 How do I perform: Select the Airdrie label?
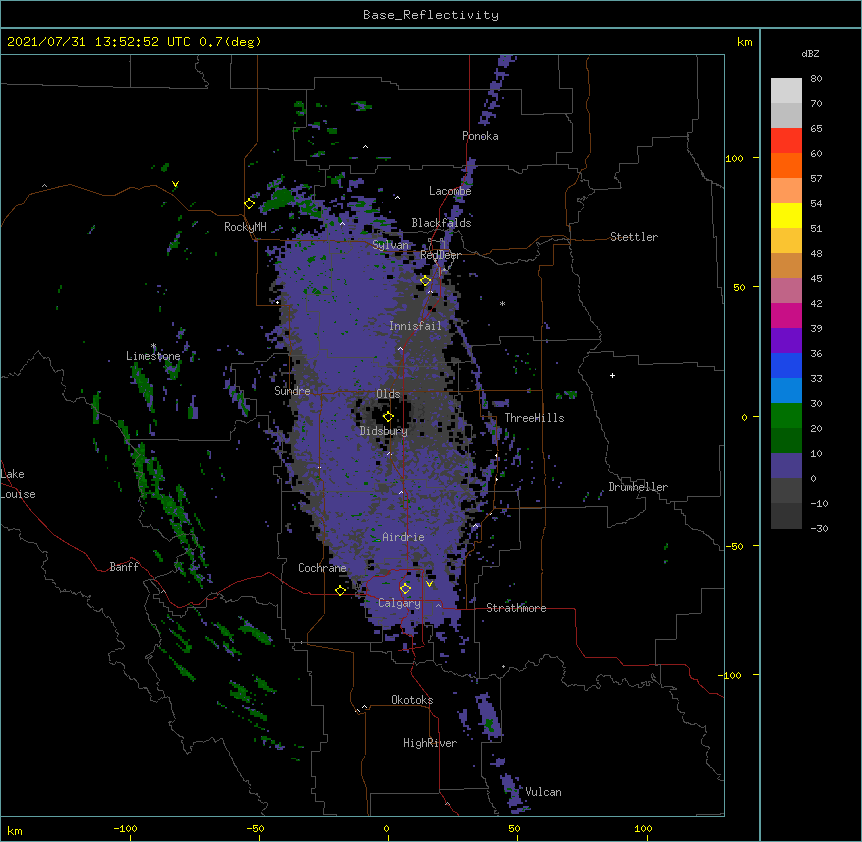click(x=403, y=537)
